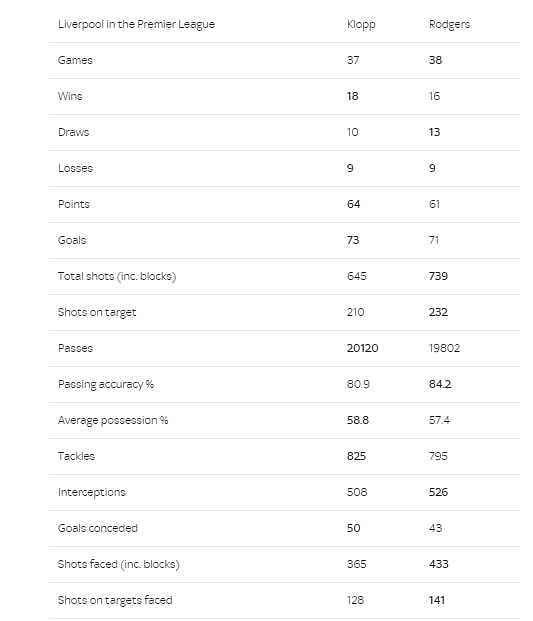Select the 'Liverpool in the Premier League' header
The width and height of the screenshot is (533, 621).
pyautogui.click(x=136, y=25)
